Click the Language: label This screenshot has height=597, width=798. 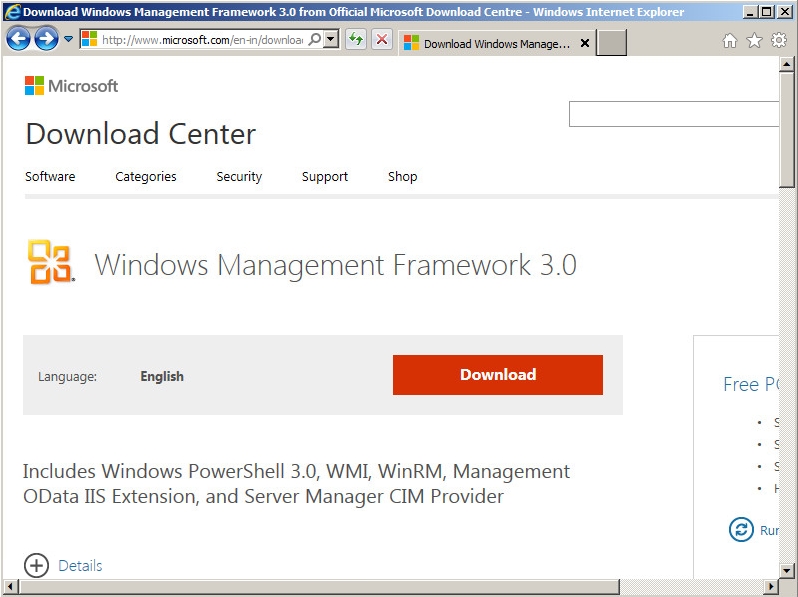68,377
